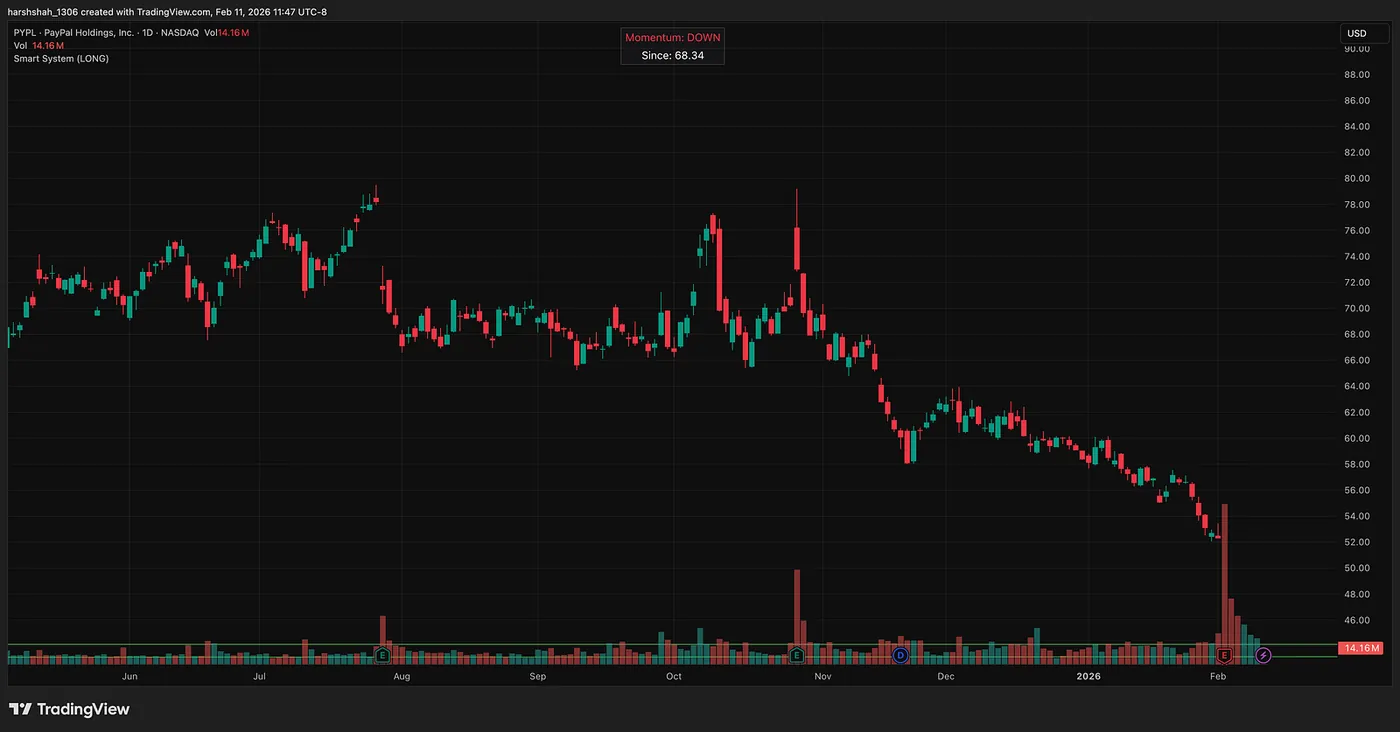Click the 46.00 price axis label

tap(1356, 621)
